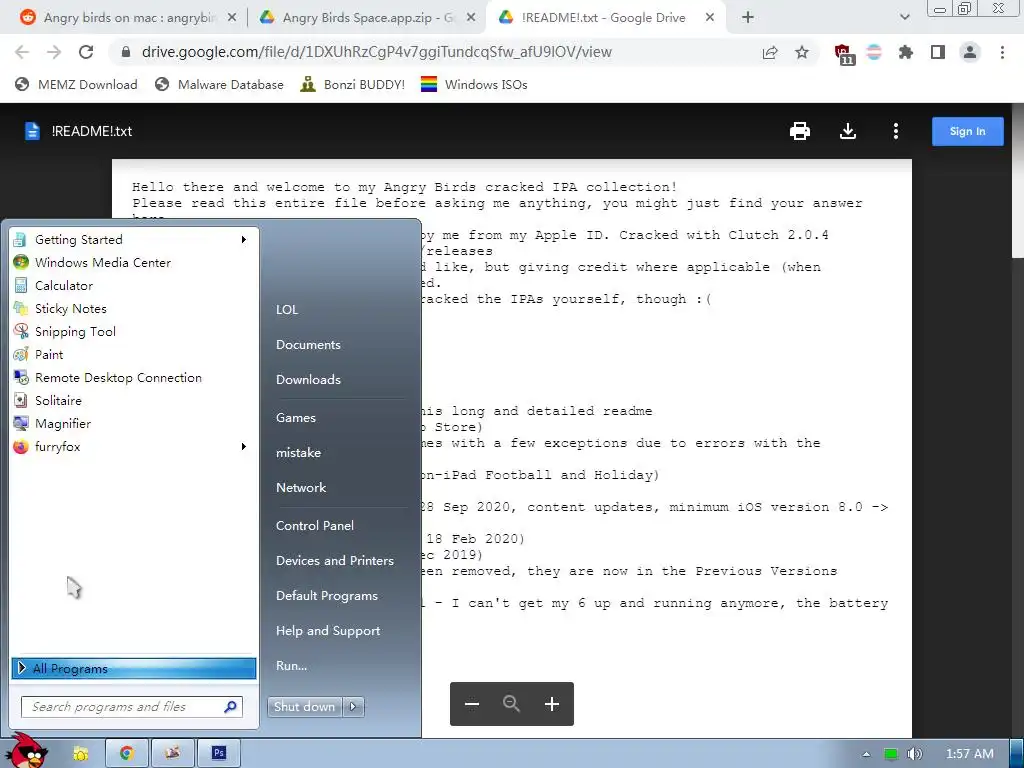Screen dimensions: 1024x768
Task: Open shutdown options arrow
Action: [353, 707]
